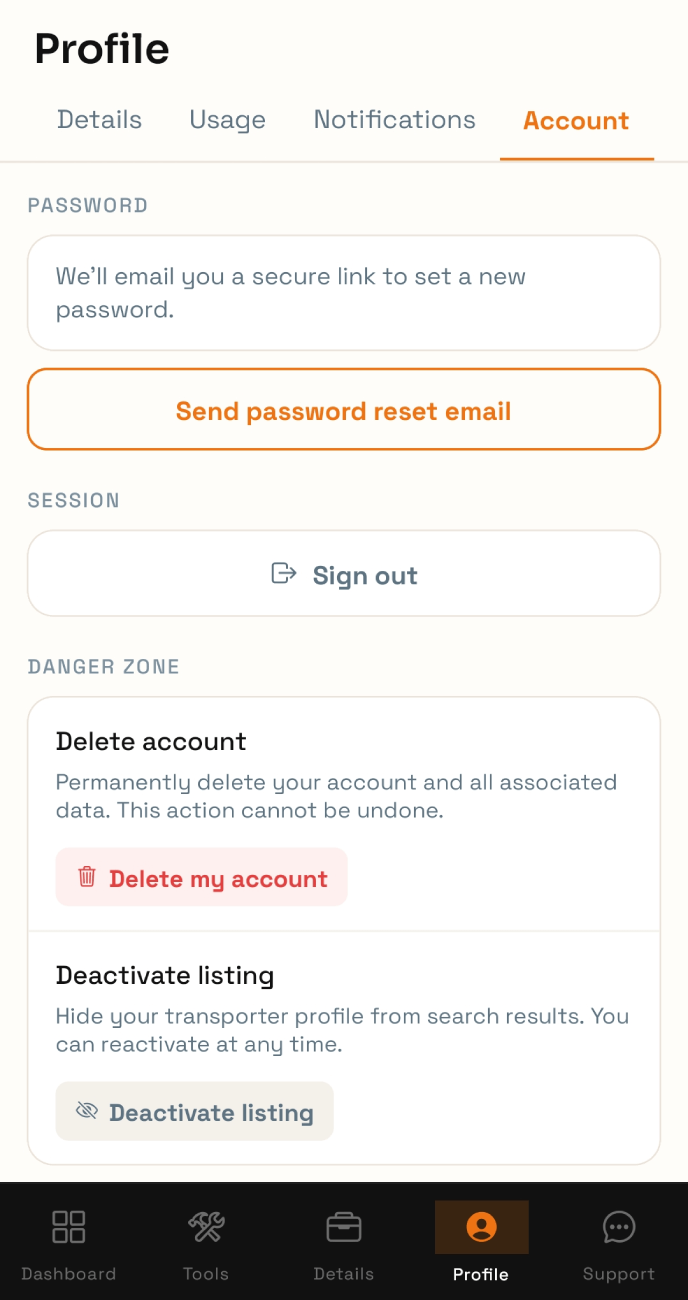Click the Deactivate listing button

194,1111
